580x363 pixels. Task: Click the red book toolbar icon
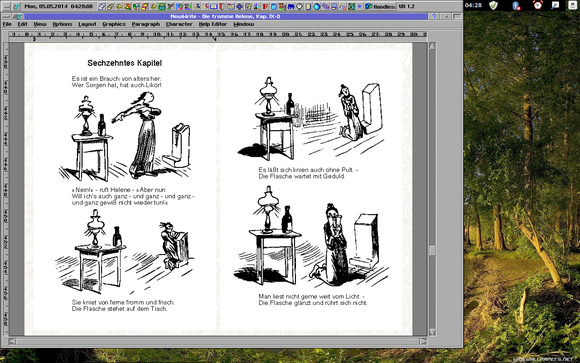[x=221, y=6]
